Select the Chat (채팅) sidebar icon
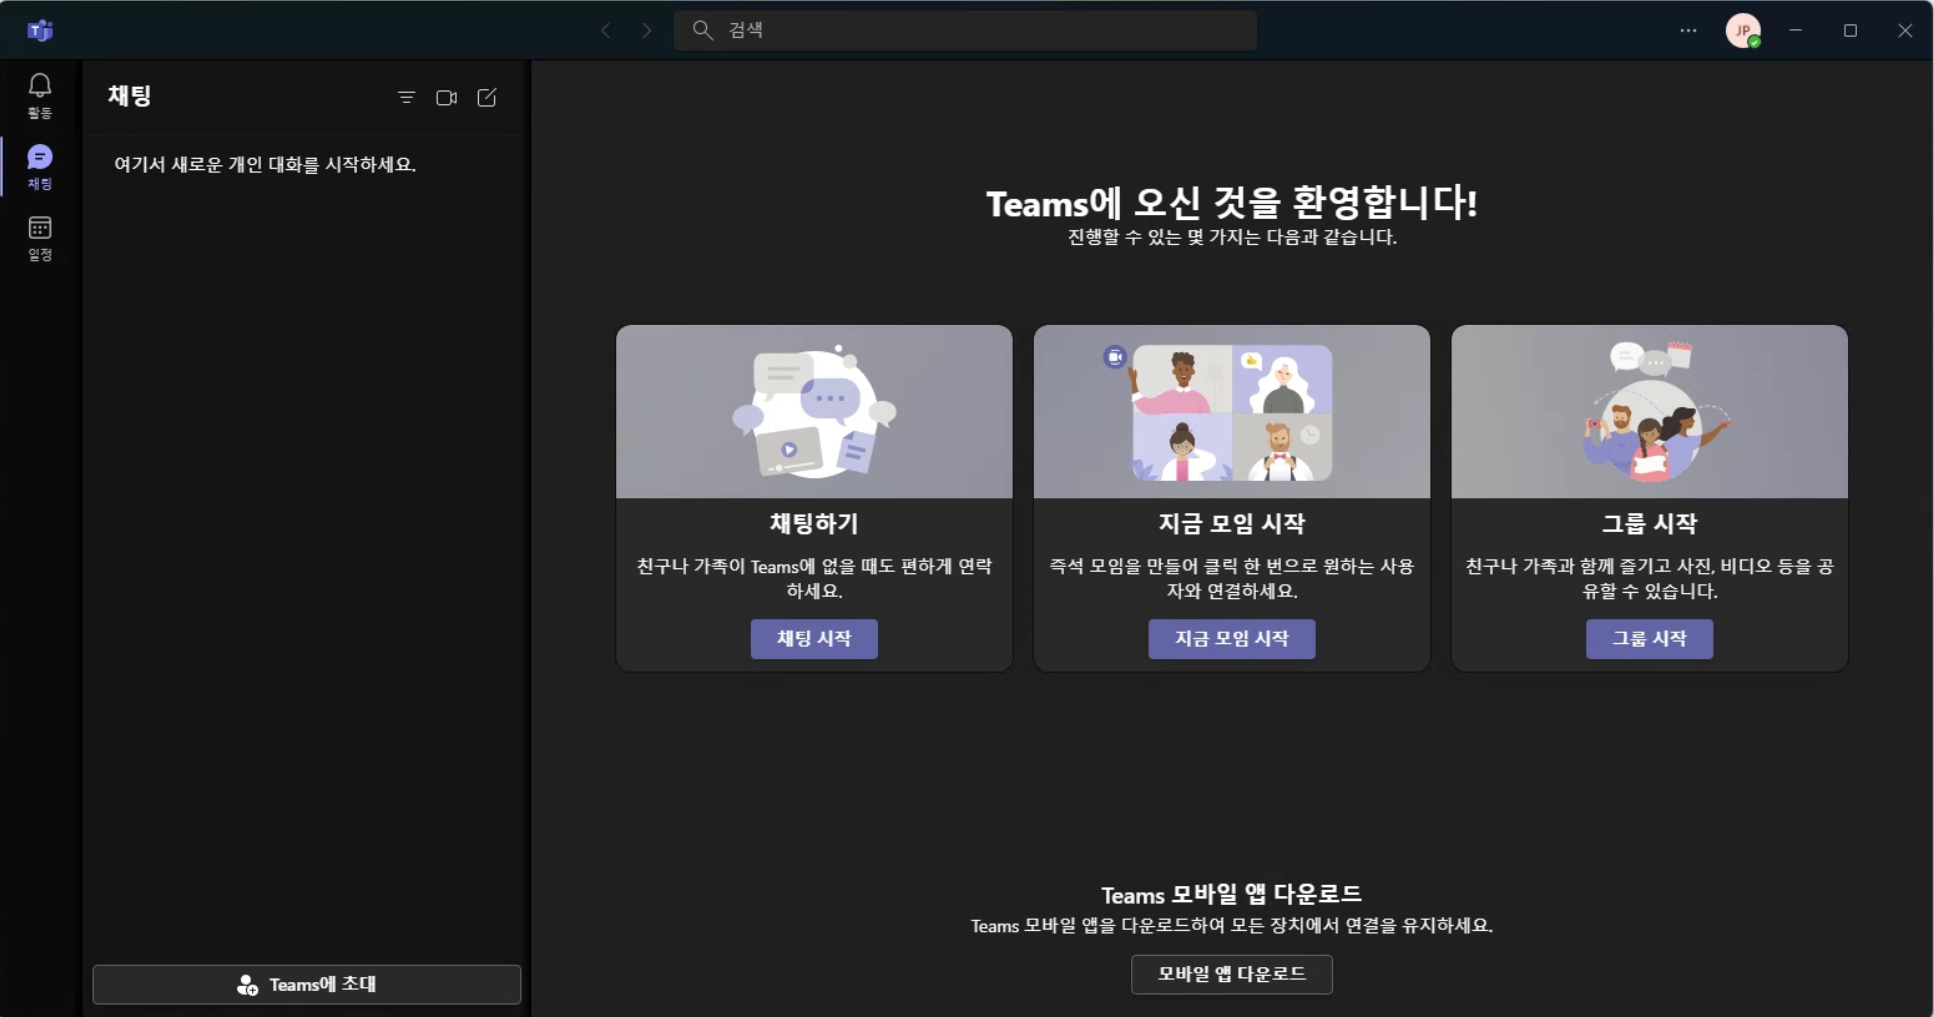This screenshot has width=1934, height=1017. click(x=40, y=167)
